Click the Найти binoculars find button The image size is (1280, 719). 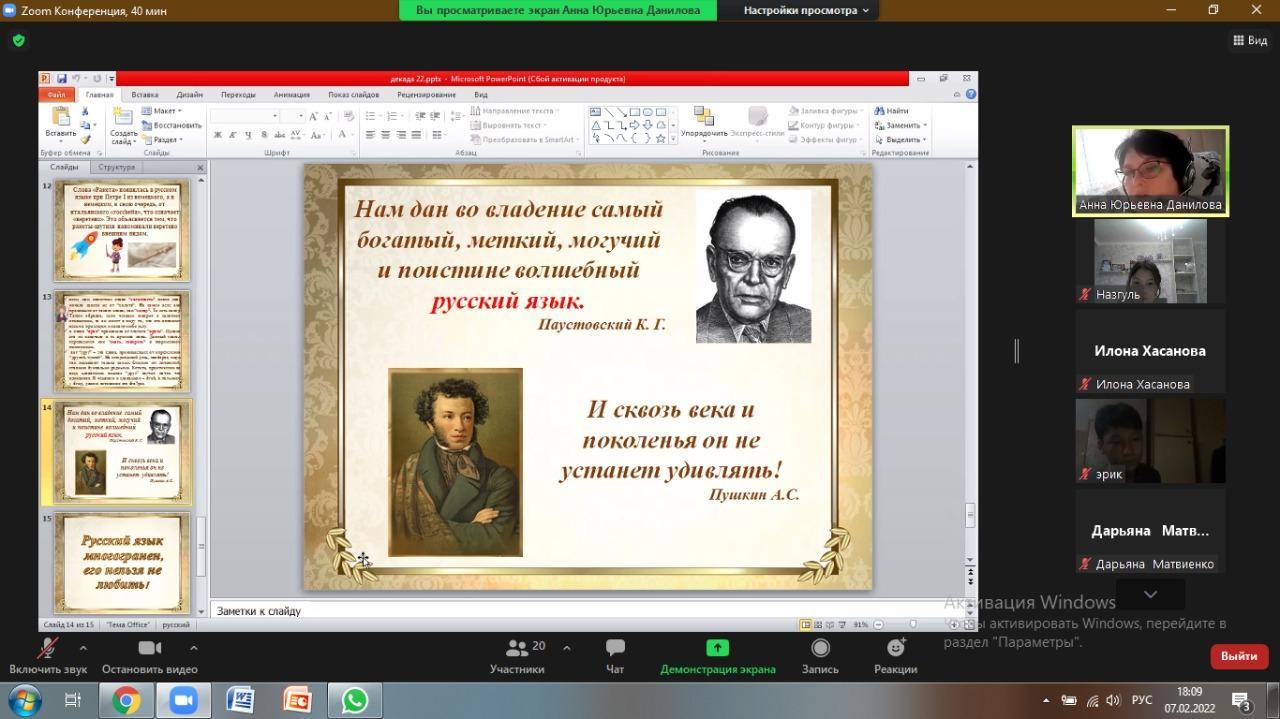pos(891,111)
